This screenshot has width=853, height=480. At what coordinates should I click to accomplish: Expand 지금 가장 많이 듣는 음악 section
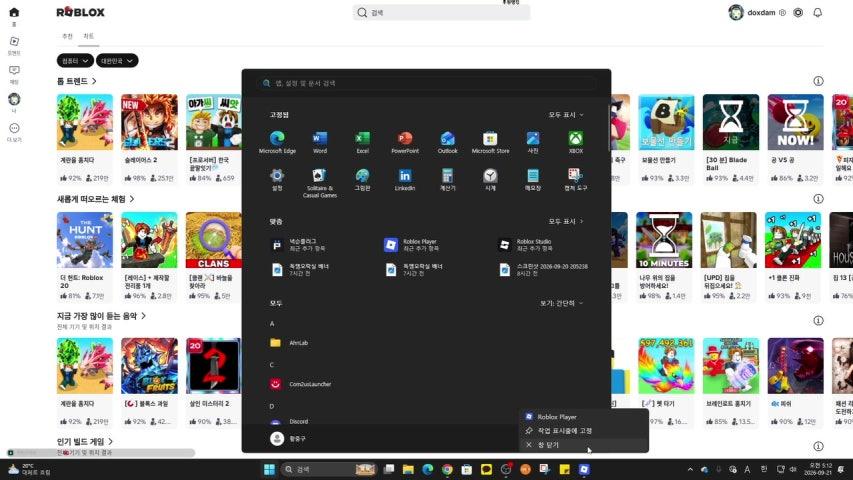pyautogui.click(x=101, y=316)
